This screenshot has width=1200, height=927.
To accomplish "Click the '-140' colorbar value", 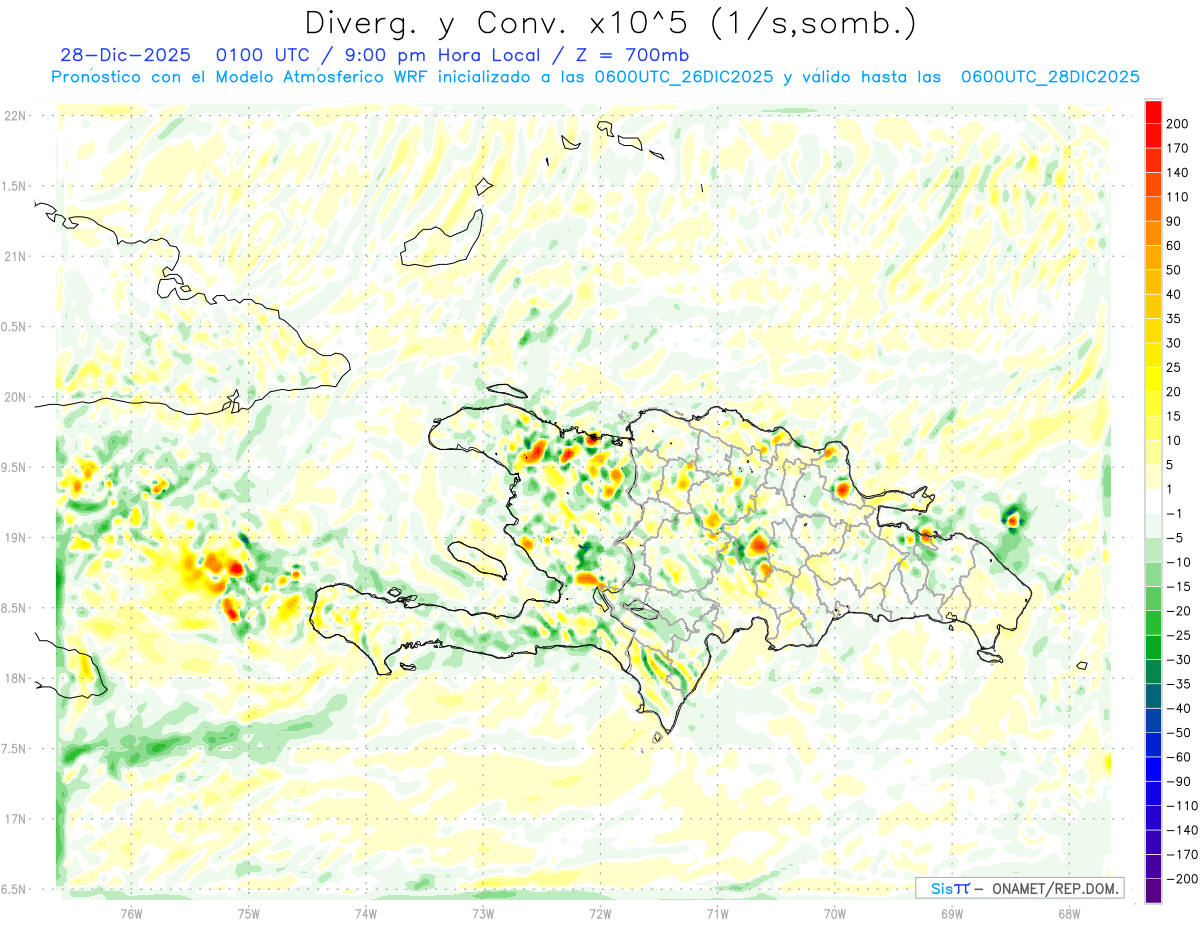I will click(1182, 831).
